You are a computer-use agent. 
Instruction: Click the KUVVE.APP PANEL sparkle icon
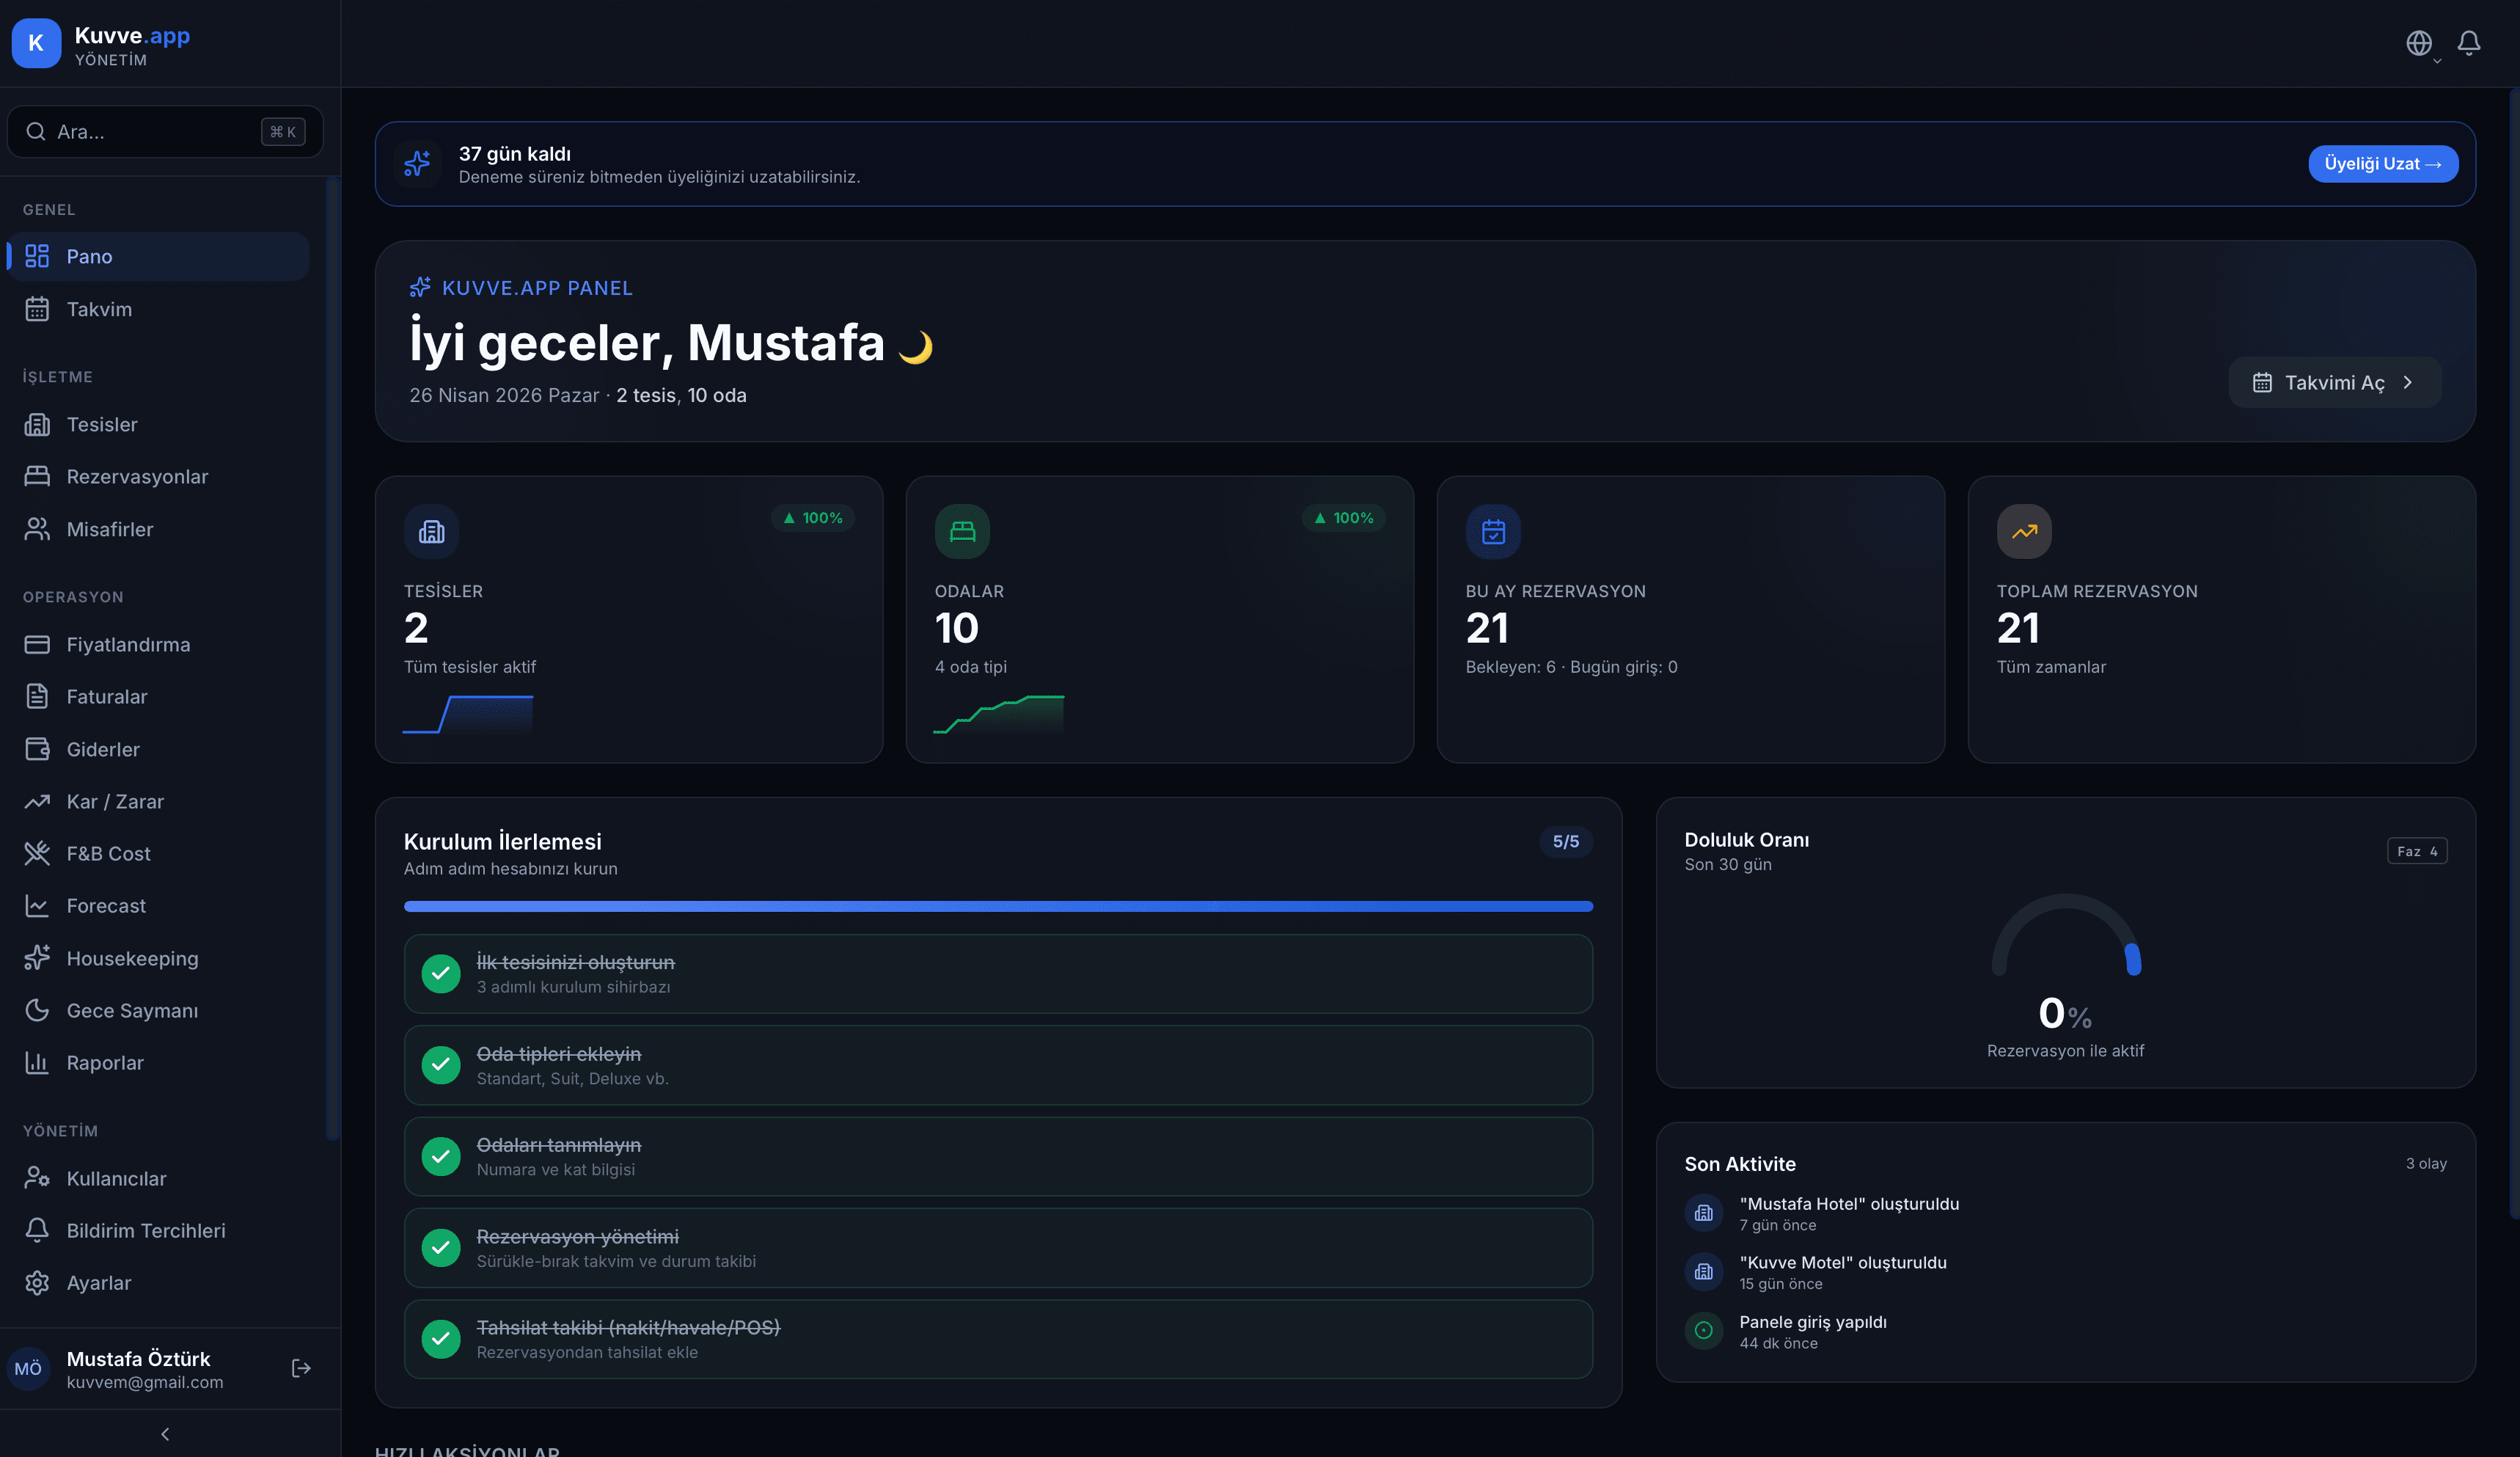click(x=420, y=287)
